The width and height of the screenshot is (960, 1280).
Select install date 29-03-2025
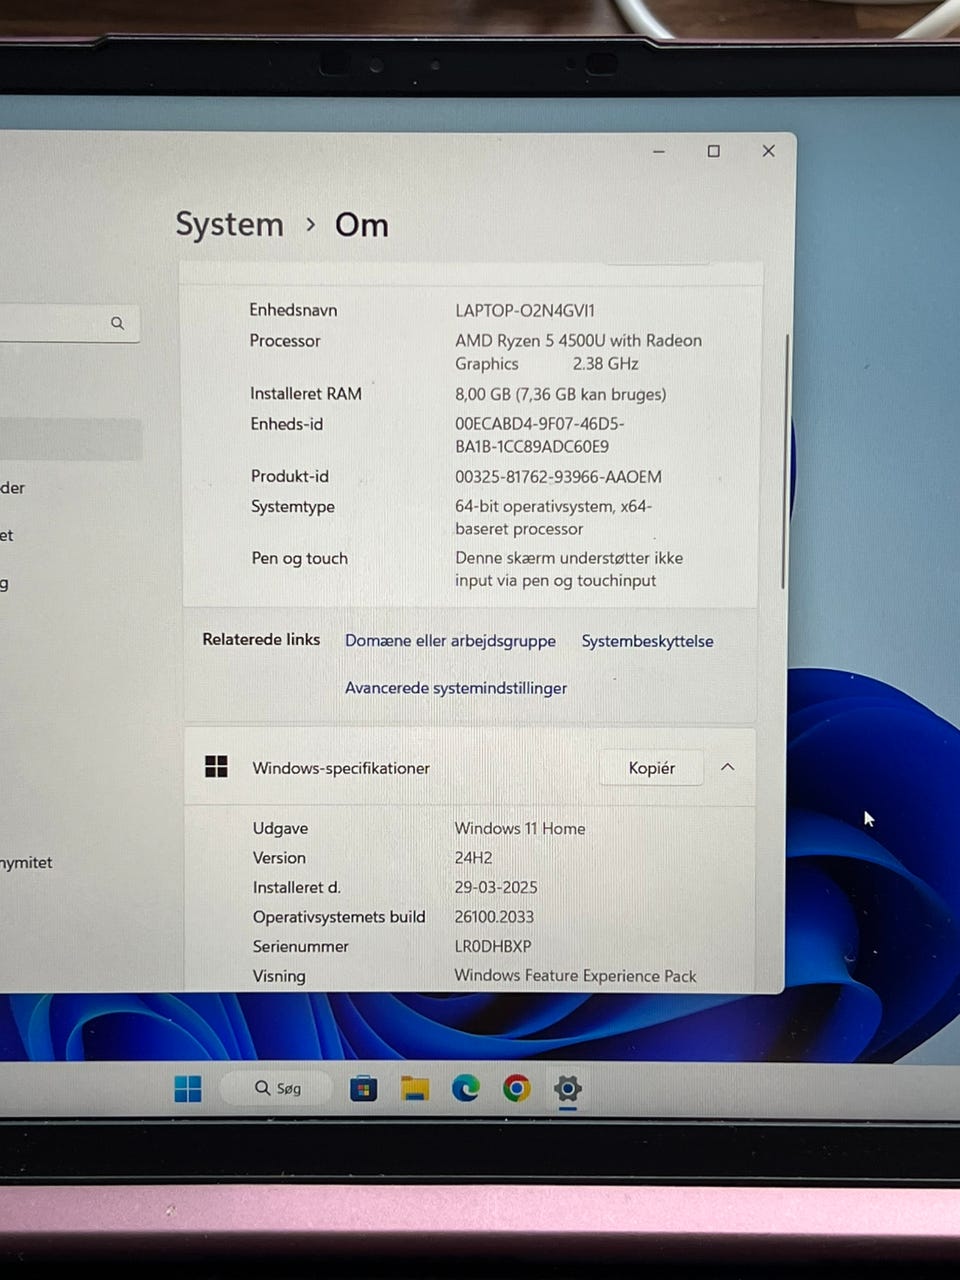point(496,887)
